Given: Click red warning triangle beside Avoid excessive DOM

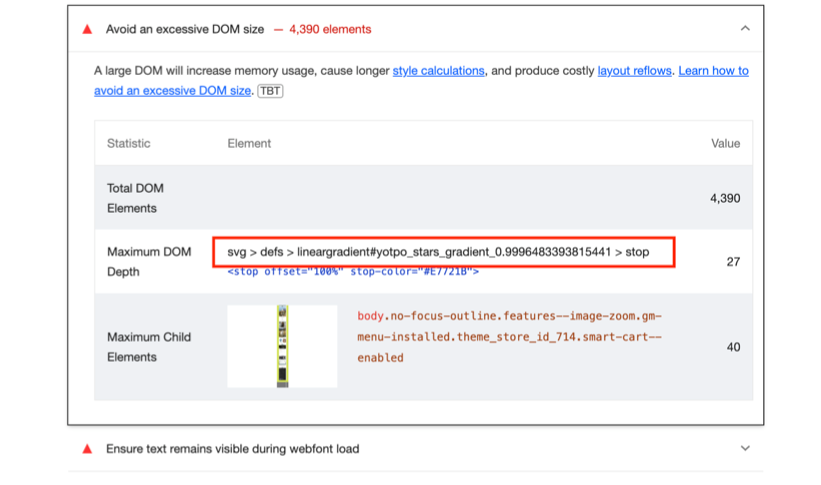Looking at the screenshot, I should click(x=87, y=29).
